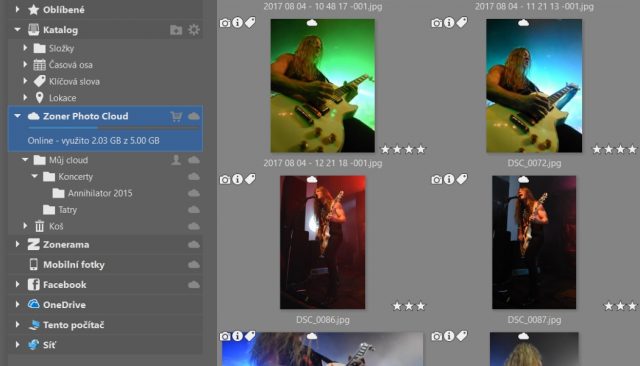640x366 pixels.
Task: Select the blue-lit guitarist thumbnail DSC_0072.jpg
Action: coord(534,86)
